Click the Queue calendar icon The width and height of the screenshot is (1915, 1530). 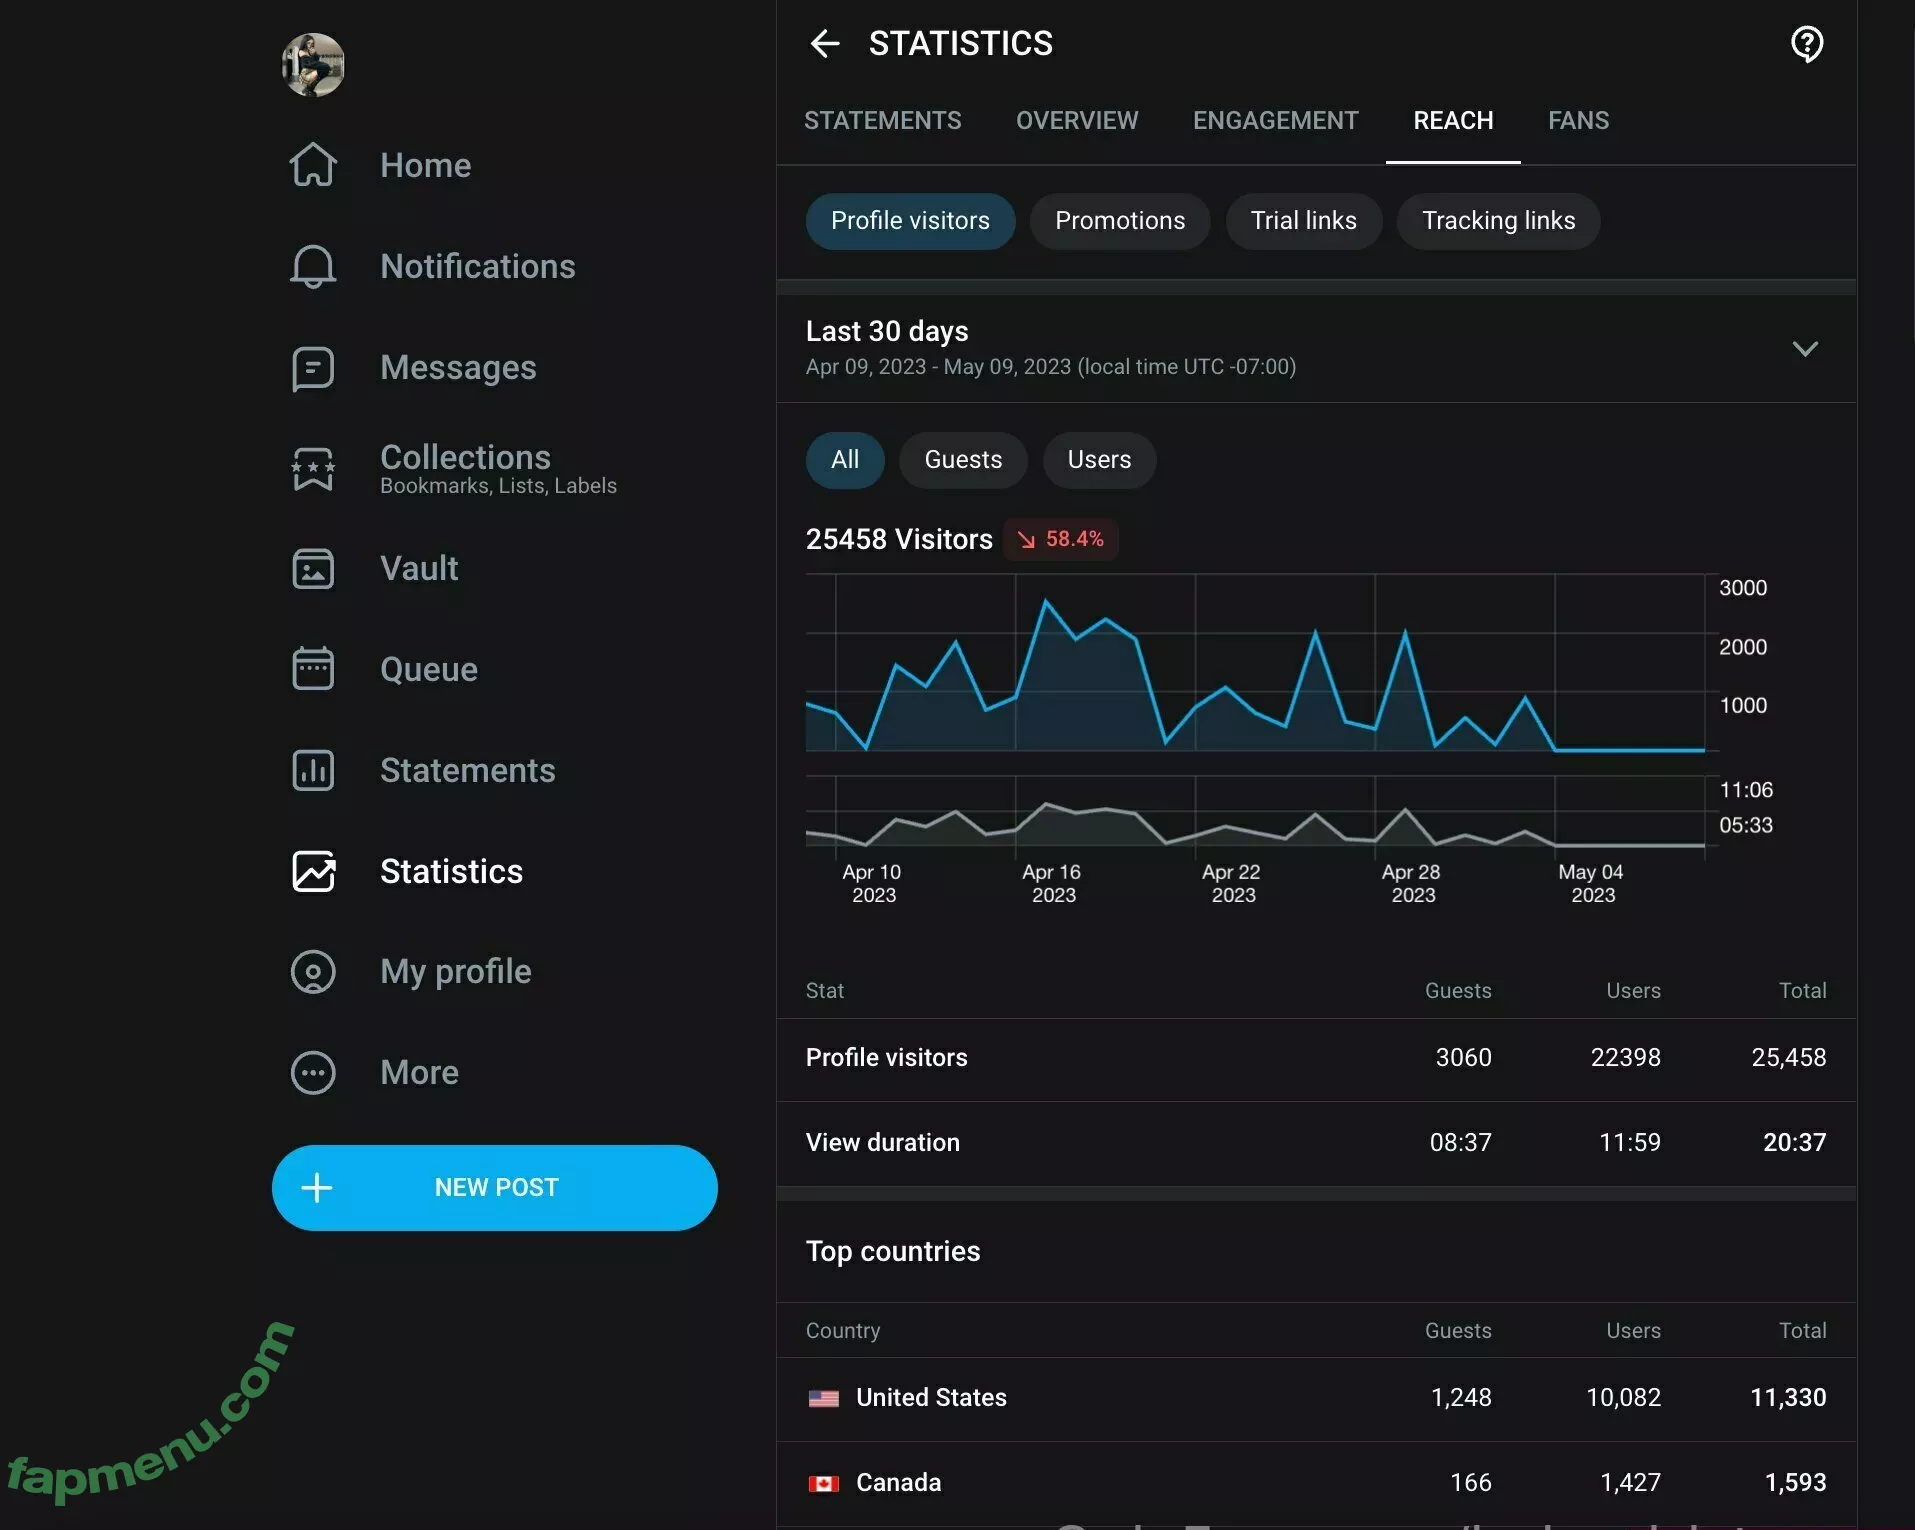pos(313,669)
